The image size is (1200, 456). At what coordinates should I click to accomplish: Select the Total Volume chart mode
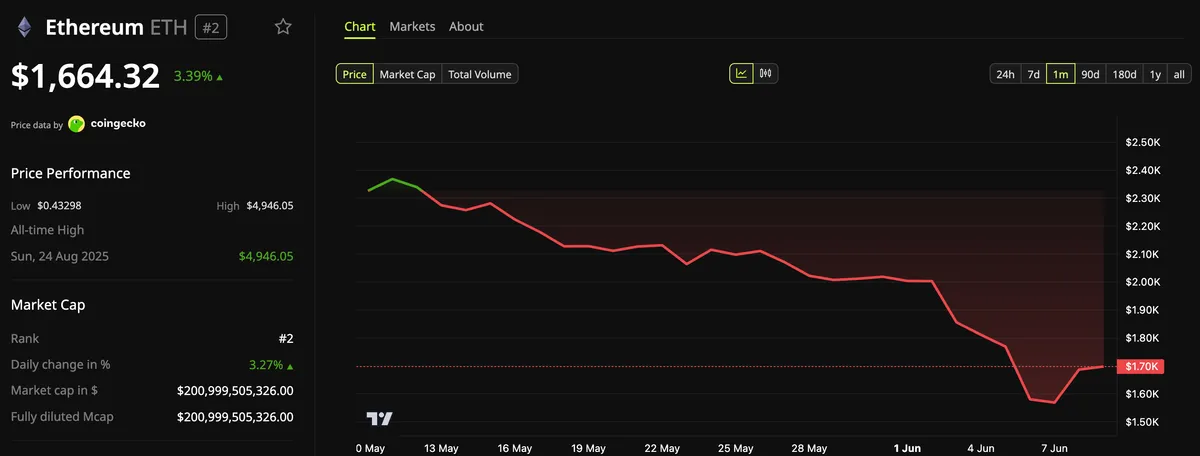pos(480,74)
